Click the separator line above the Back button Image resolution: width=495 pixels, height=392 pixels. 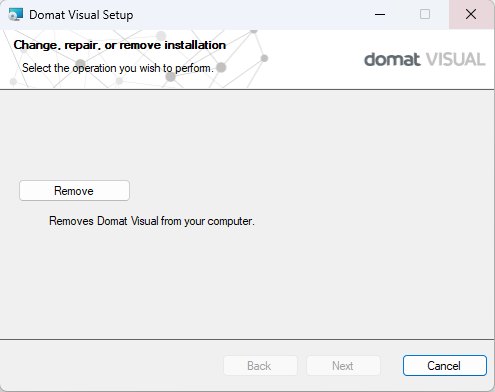[247, 339]
